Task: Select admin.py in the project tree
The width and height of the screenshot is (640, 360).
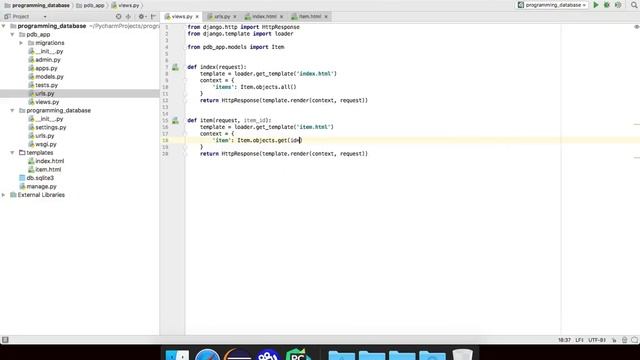Action: click(44, 60)
